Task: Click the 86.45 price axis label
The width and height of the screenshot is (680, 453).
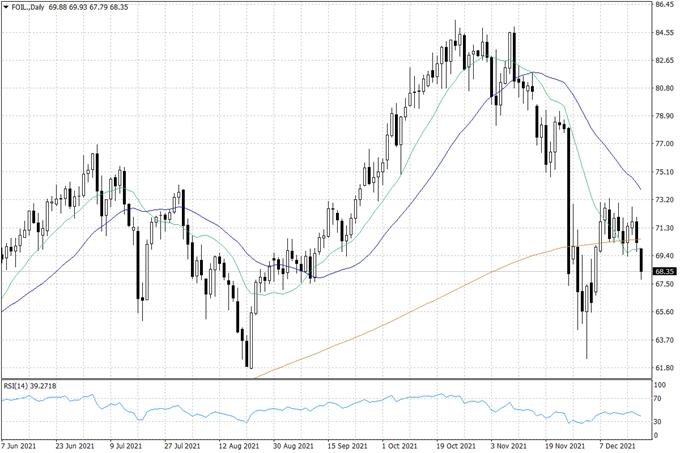Action: coord(664,5)
